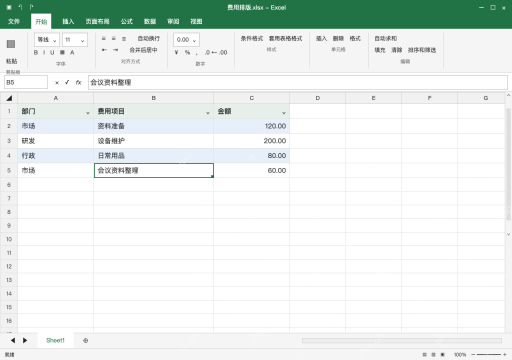The width and height of the screenshot is (512, 360).
Task: Click the formula bar showing 会议资料整理
Action: point(298,82)
